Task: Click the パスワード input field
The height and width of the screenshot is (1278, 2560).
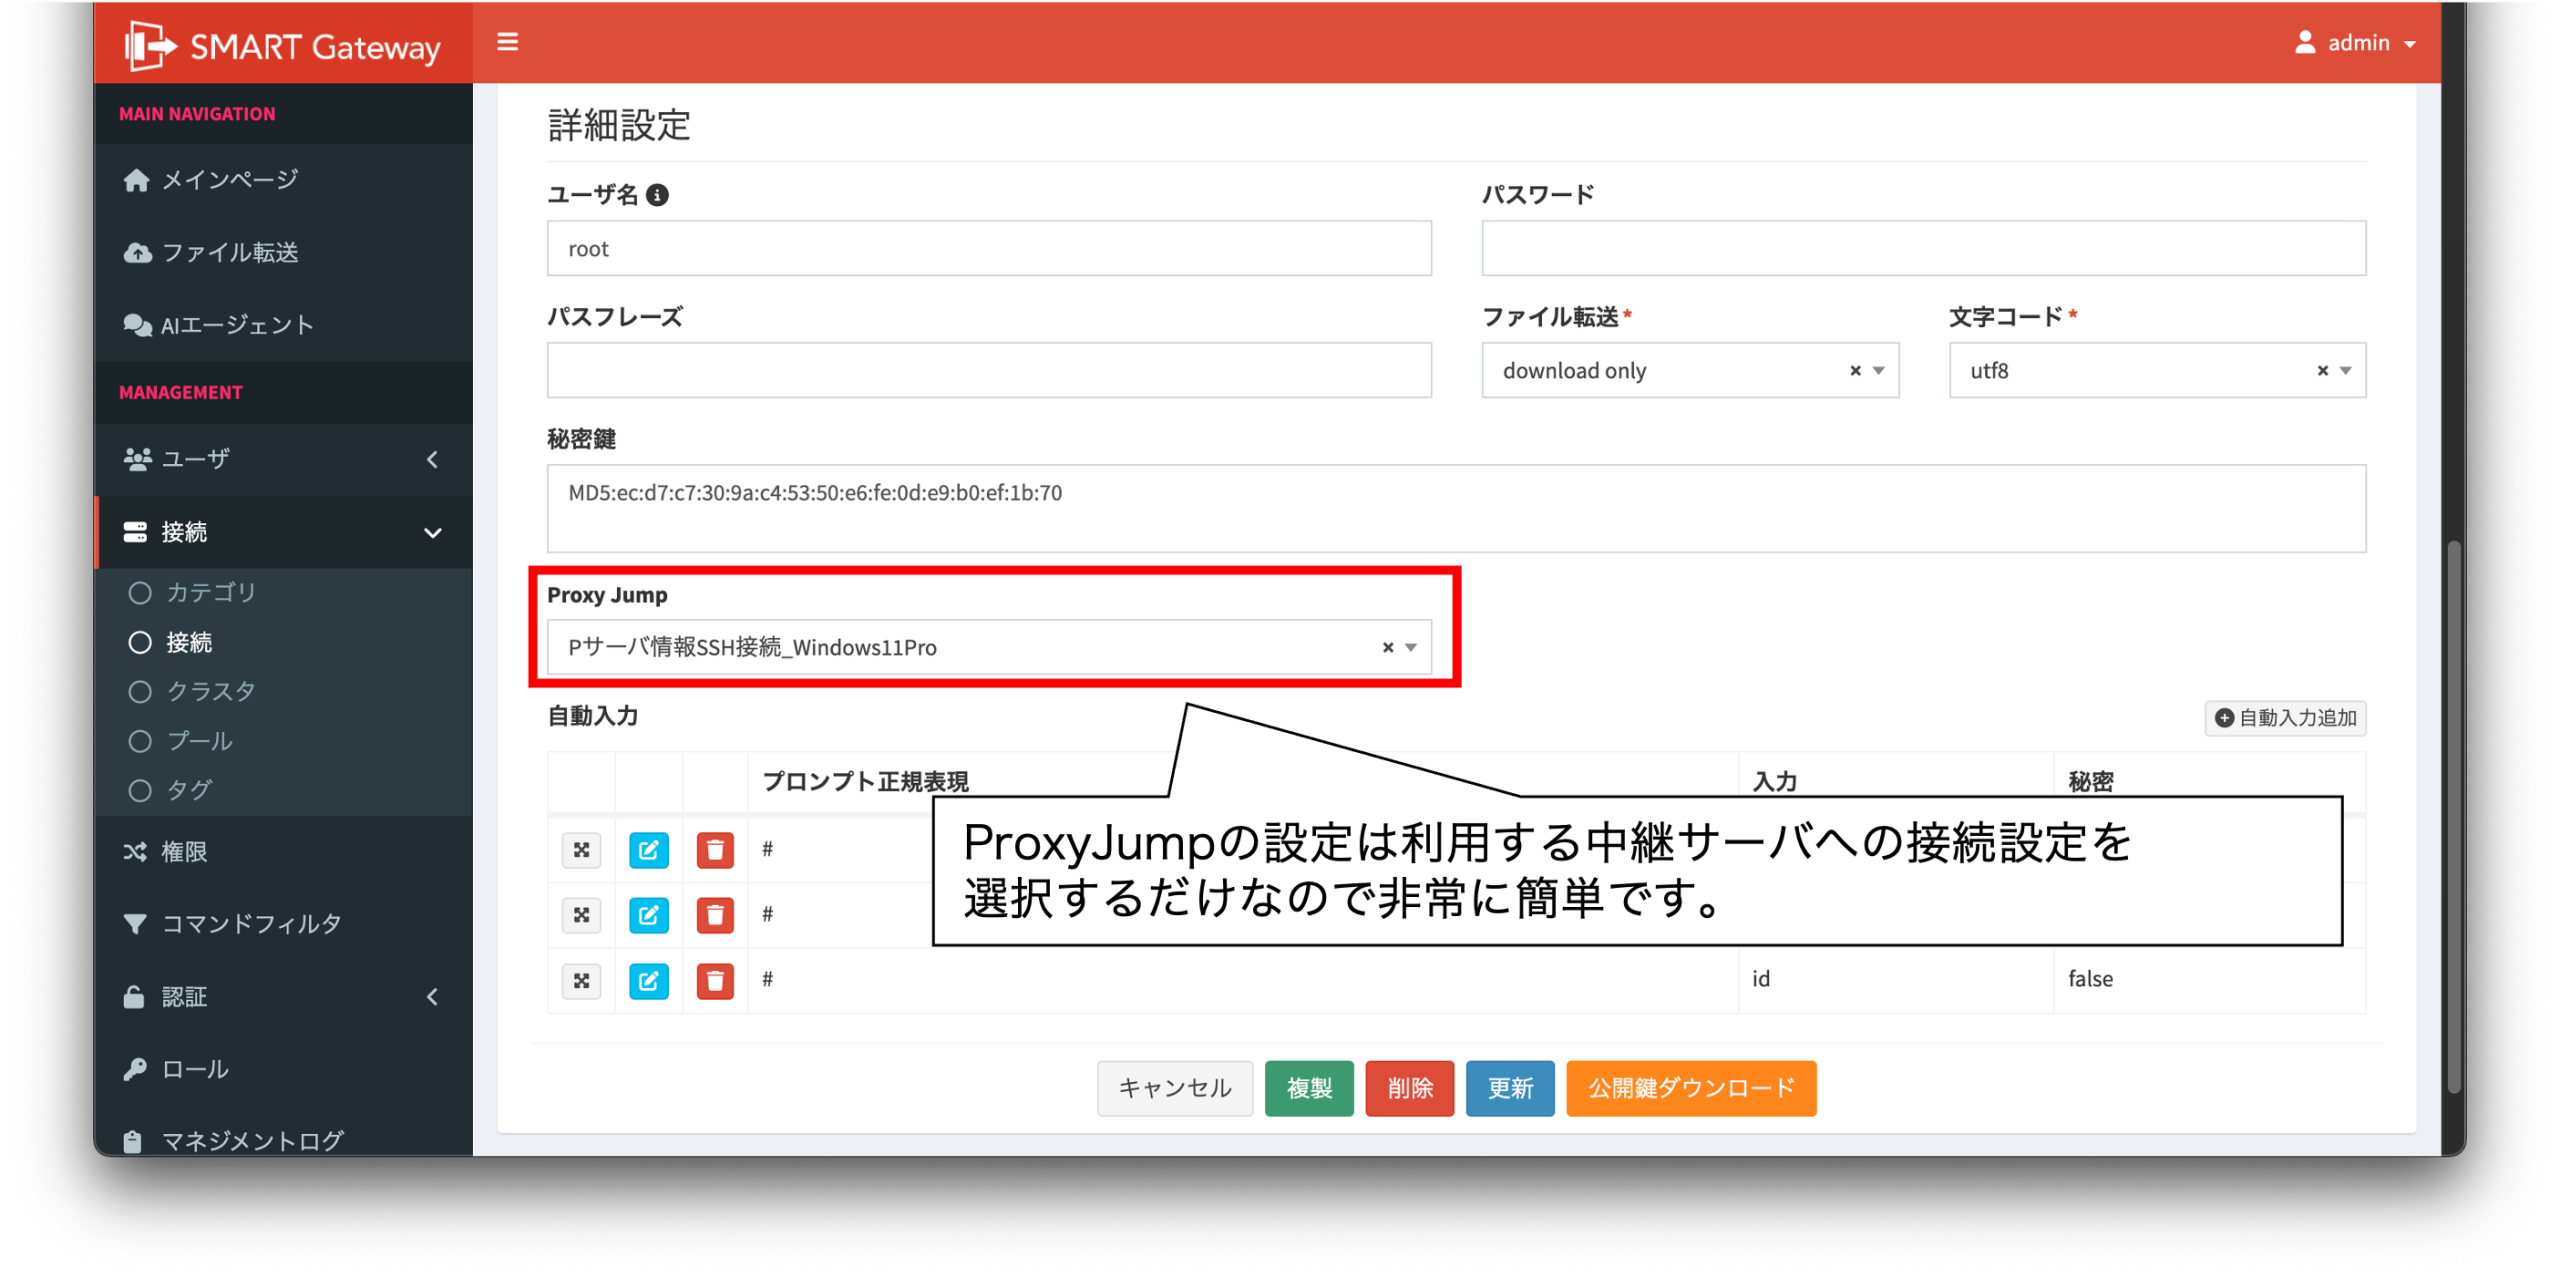Action: pos(1922,249)
